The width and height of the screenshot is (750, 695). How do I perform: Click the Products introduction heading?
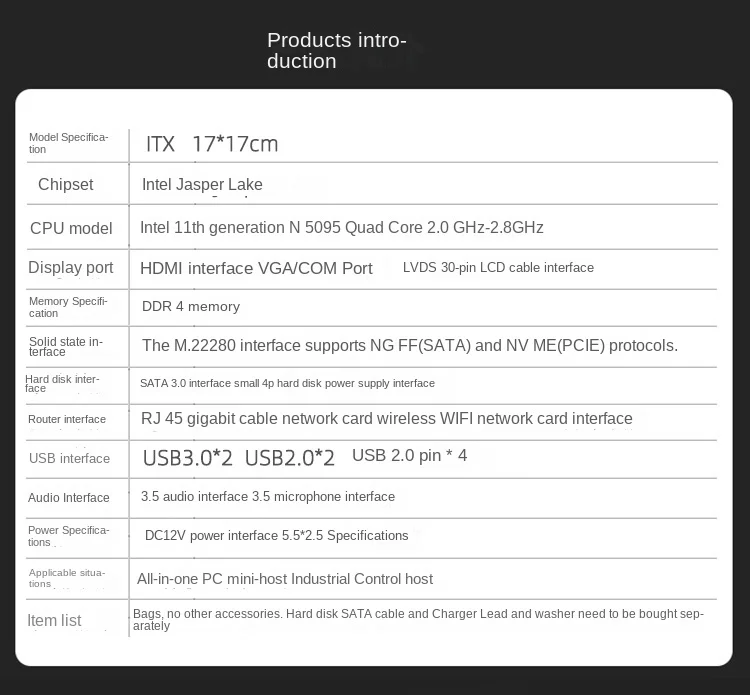tap(337, 51)
